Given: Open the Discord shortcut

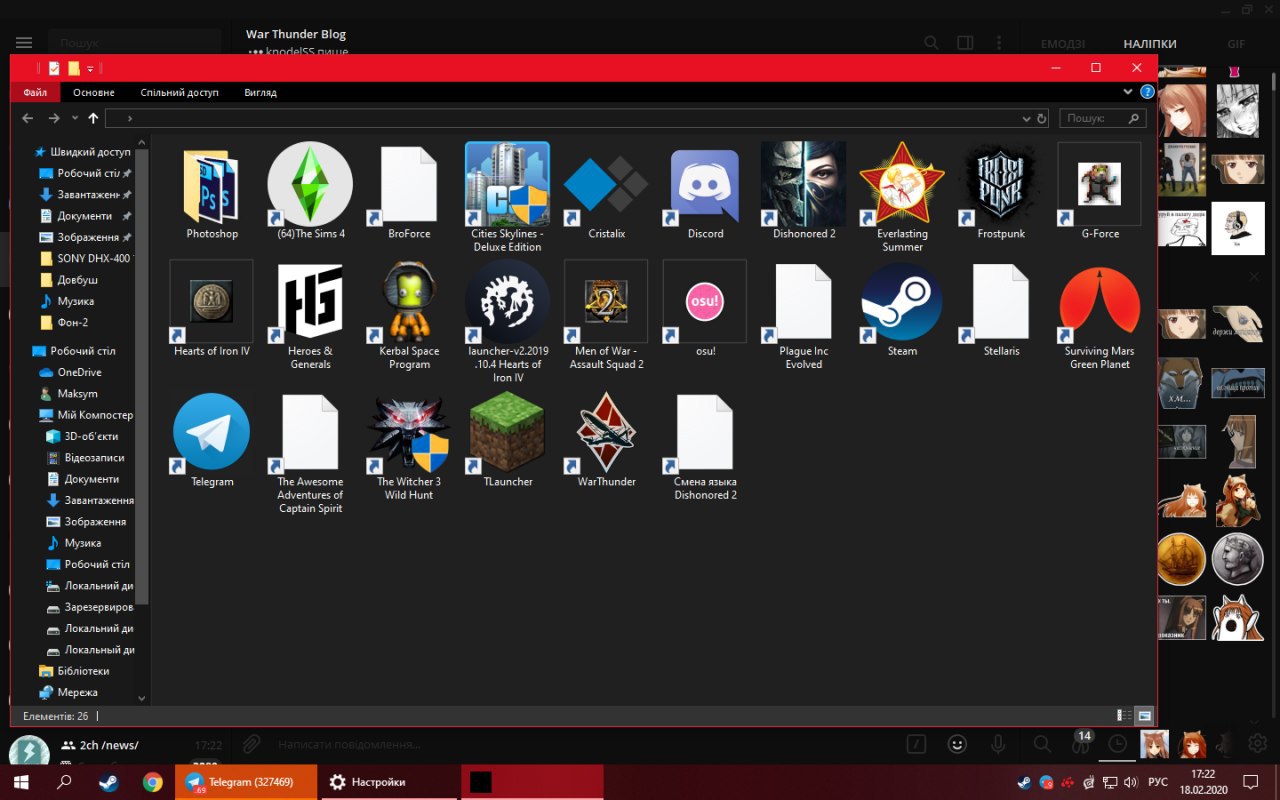Looking at the screenshot, I should point(705,192).
